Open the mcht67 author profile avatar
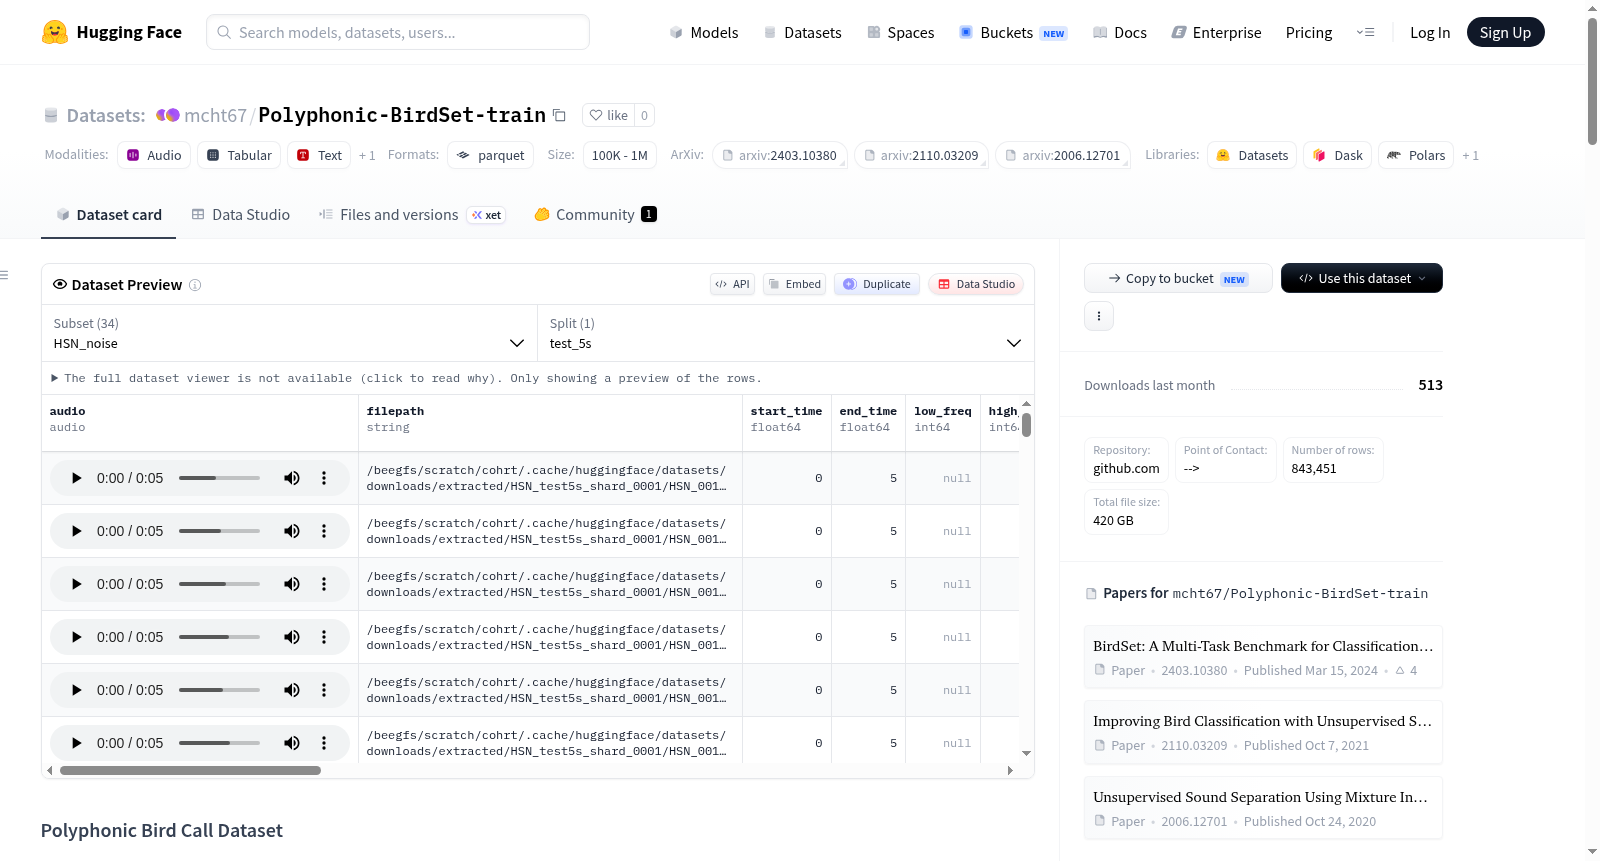The height and width of the screenshot is (861, 1600). coord(167,115)
